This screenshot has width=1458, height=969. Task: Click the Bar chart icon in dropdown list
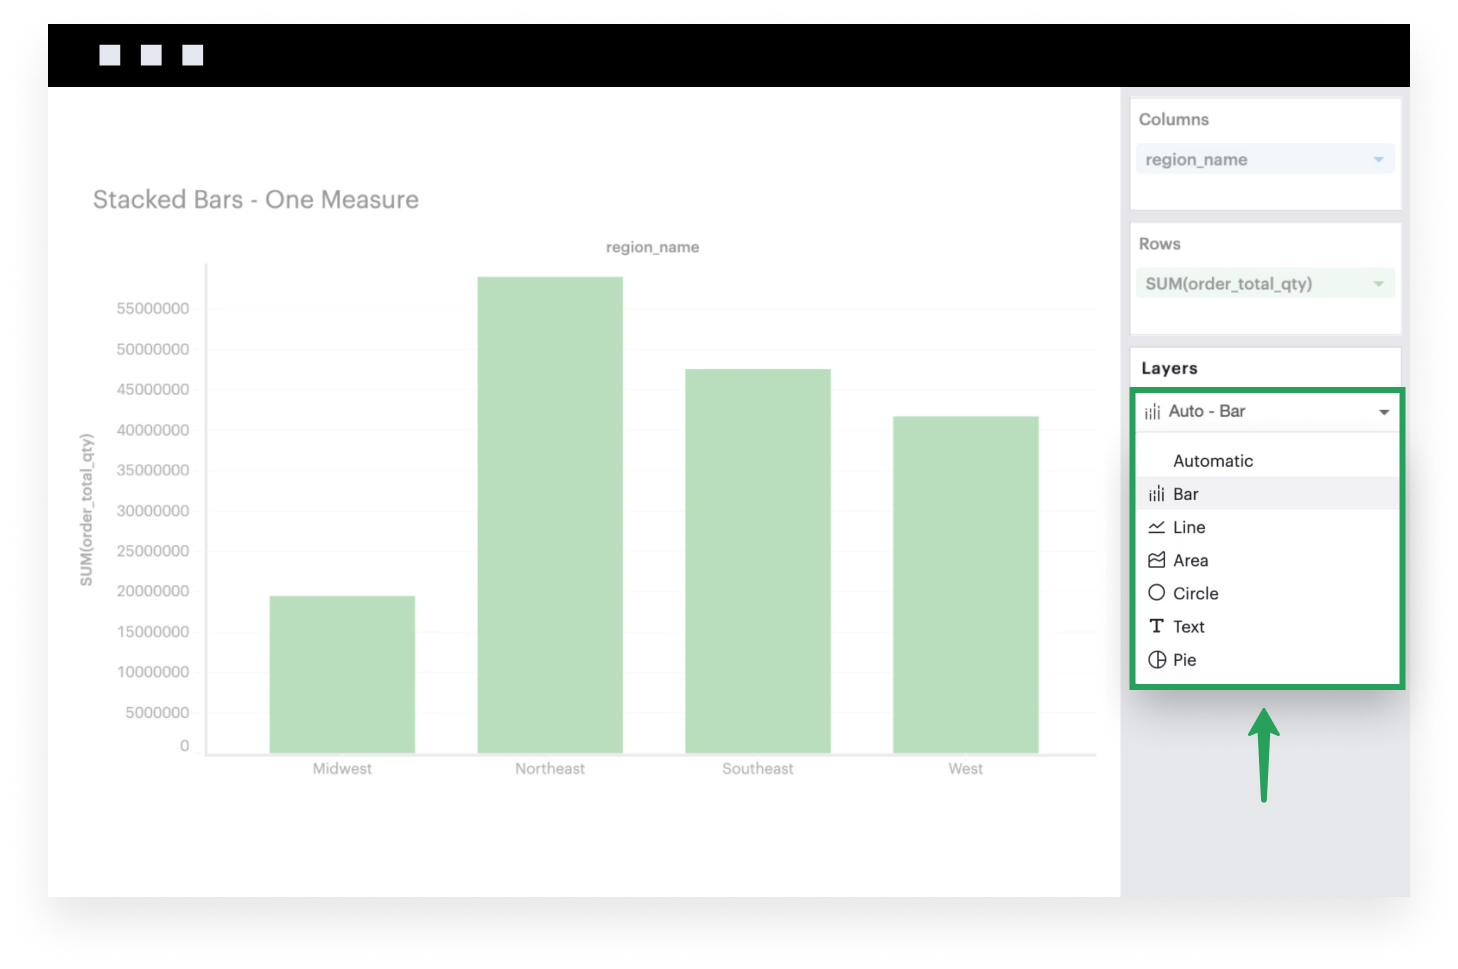1156,494
